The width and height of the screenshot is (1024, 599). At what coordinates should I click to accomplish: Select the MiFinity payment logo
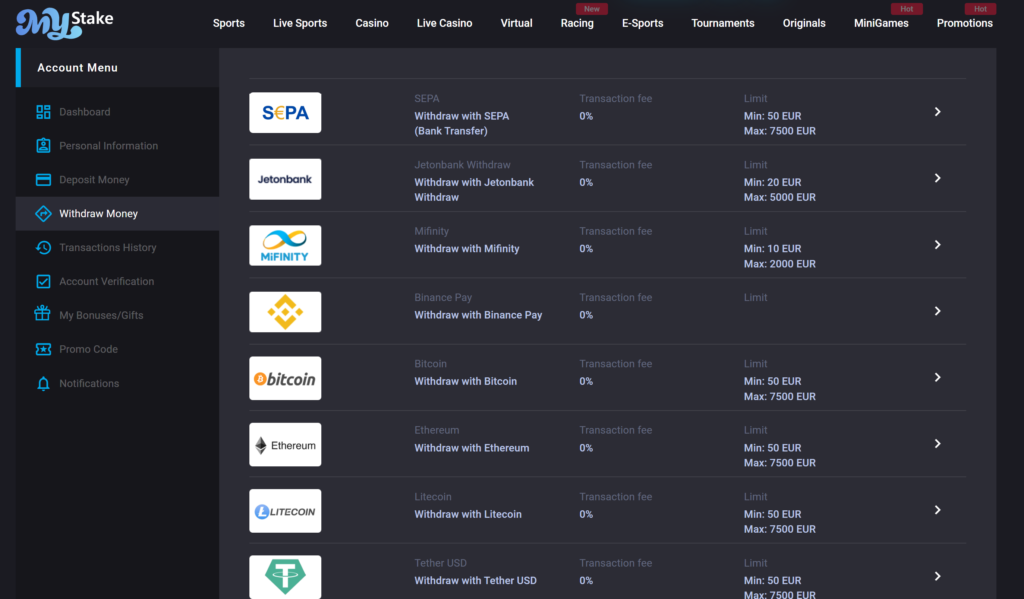click(285, 246)
